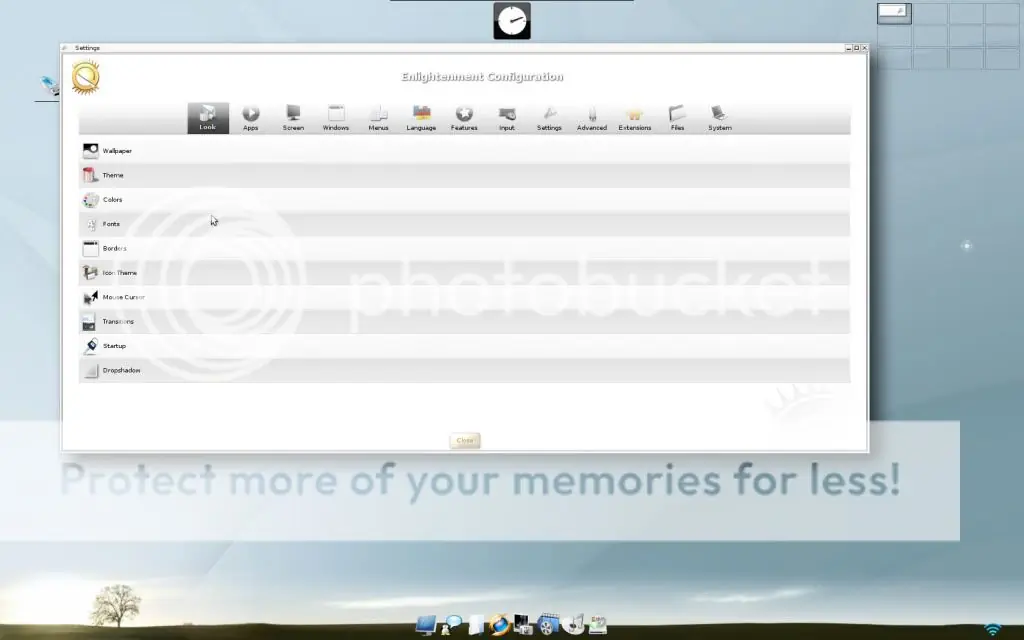Open the Wallpaper settings row
The height and width of the screenshot is (640, 1024).
click(464, 151)
